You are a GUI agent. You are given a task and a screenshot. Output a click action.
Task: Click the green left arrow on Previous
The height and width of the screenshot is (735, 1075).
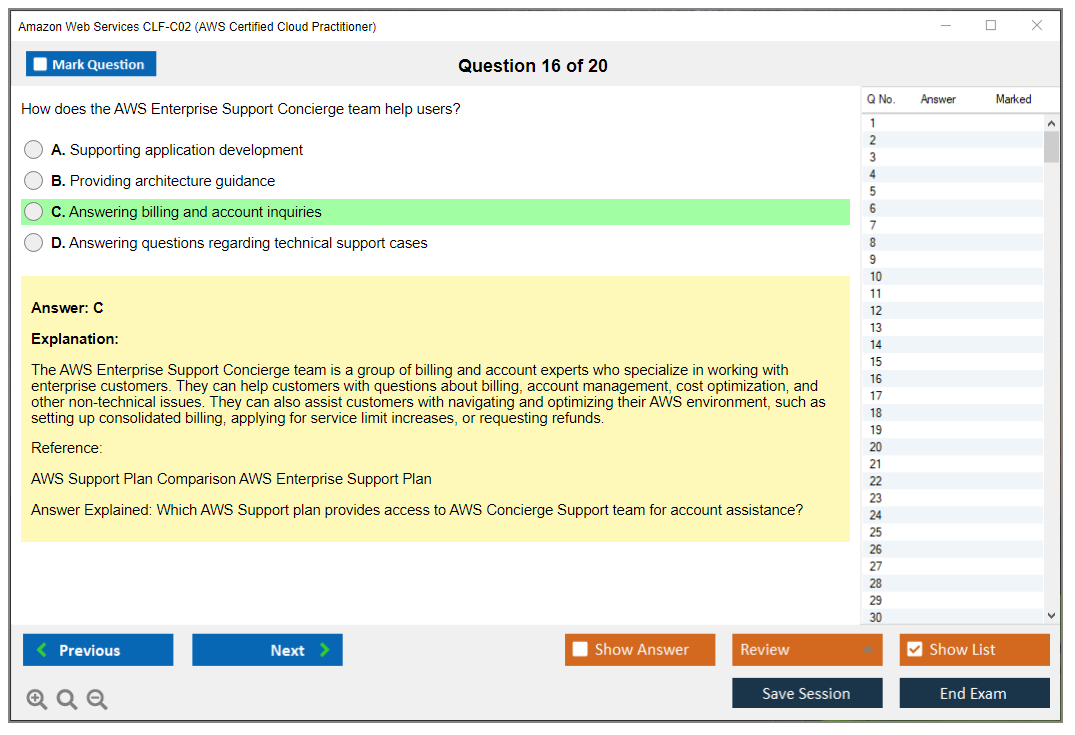tap(42, 650)
